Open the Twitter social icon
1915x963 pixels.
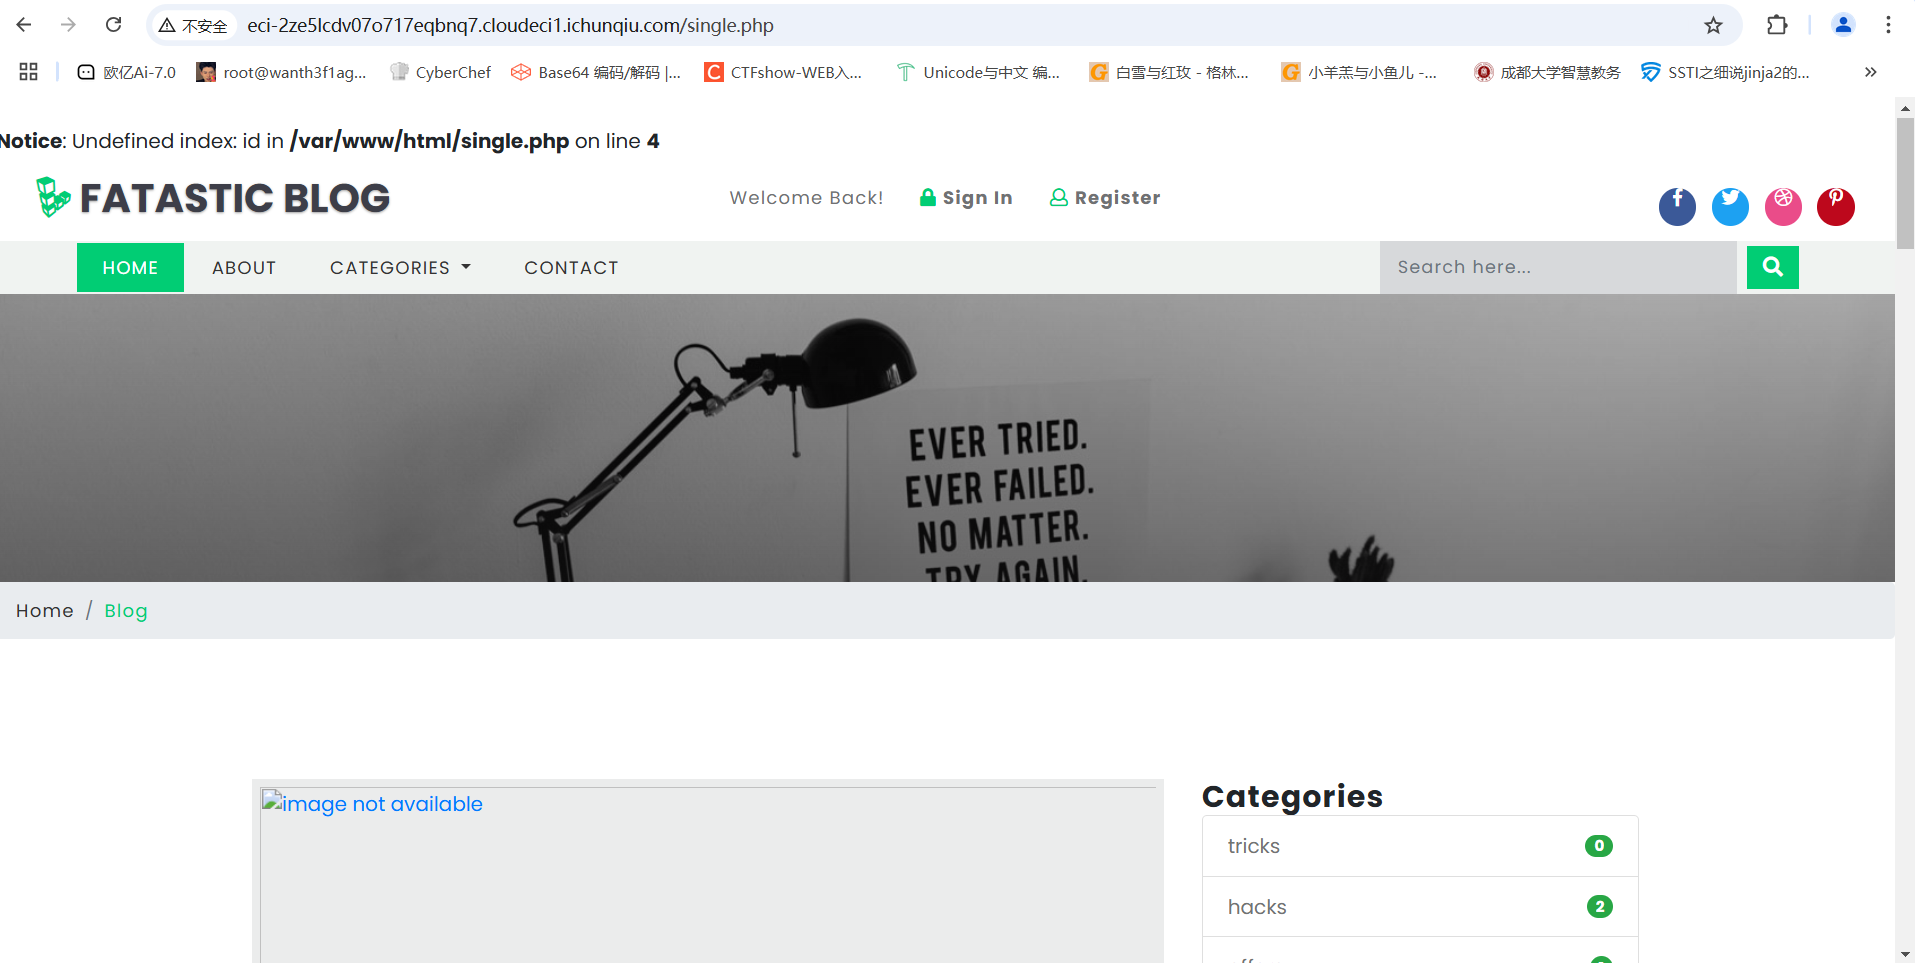tap(1730, 207)
